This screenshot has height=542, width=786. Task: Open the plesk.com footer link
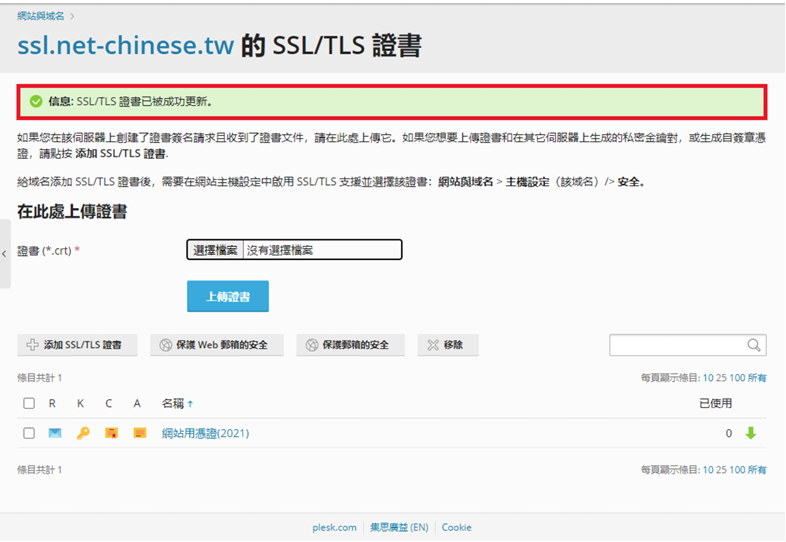[334, 527]
